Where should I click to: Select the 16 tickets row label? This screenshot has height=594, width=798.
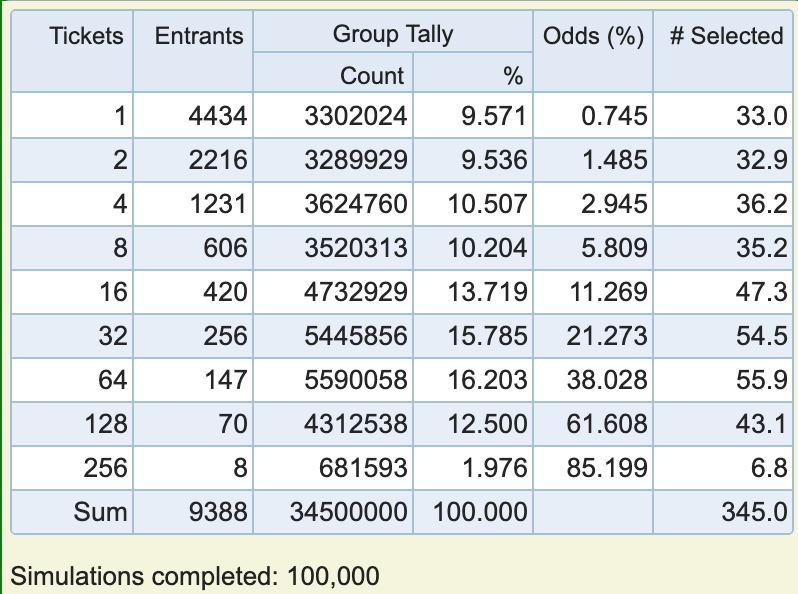pos(113,292)
